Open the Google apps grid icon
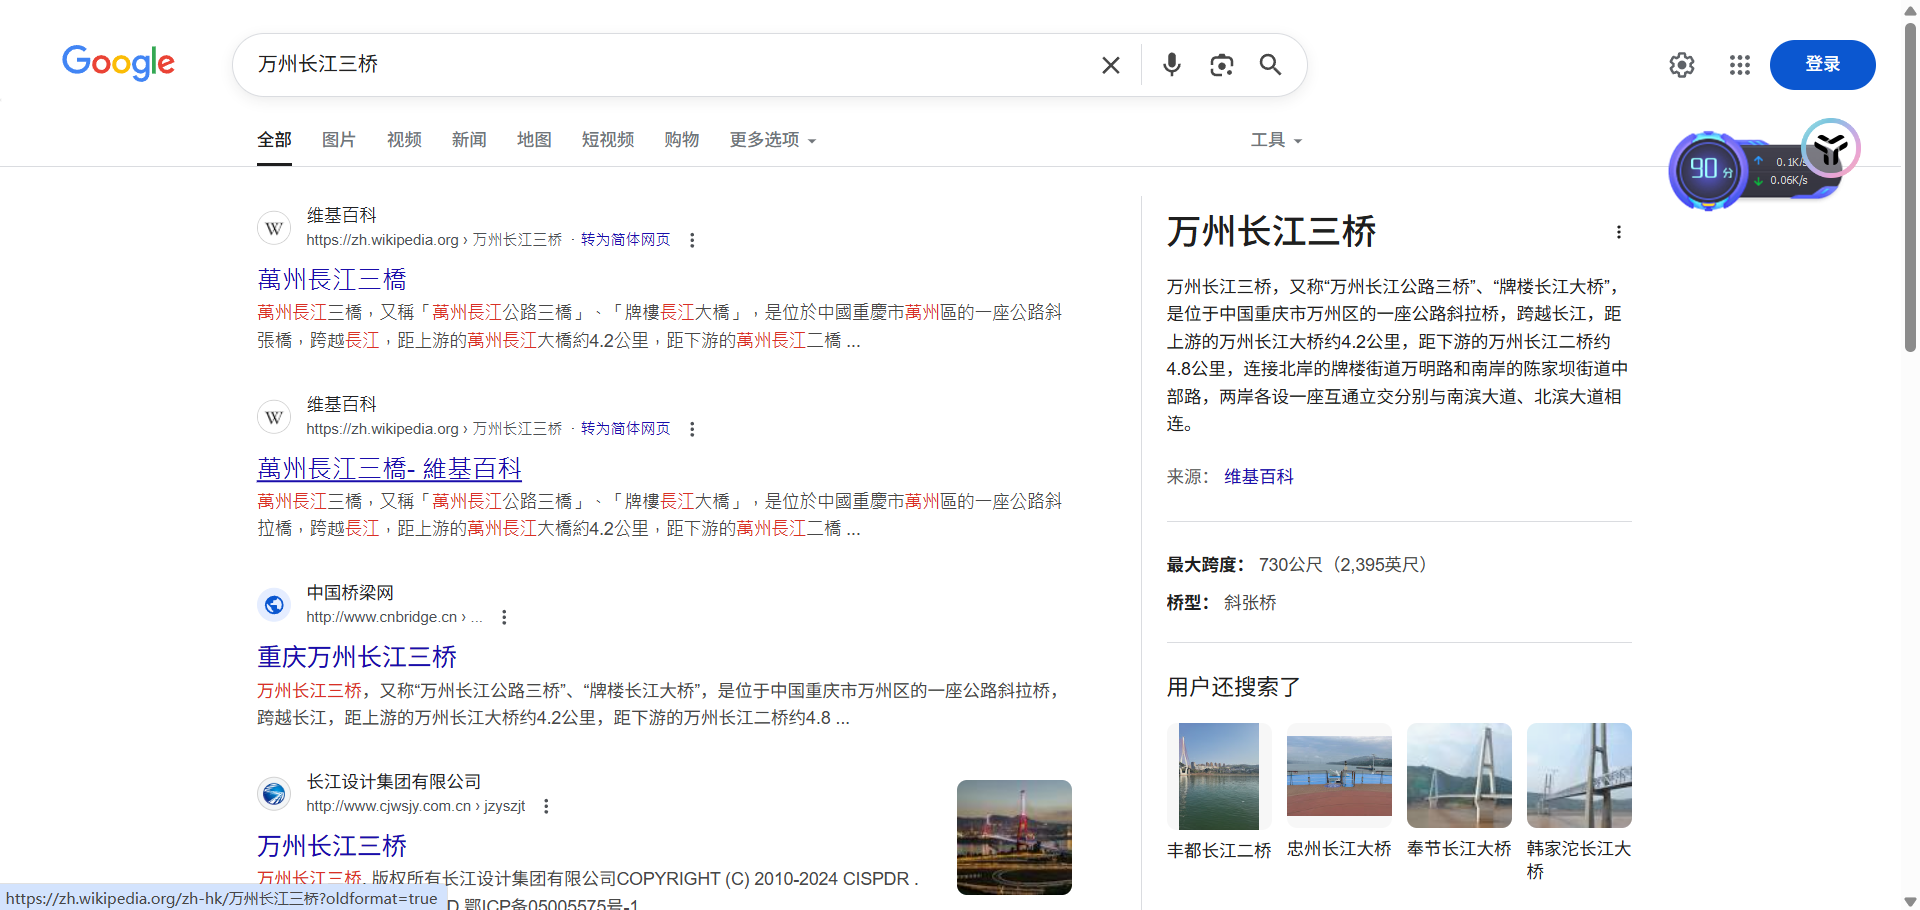Screen dimensions: 1920x910 click(1739, 64)
